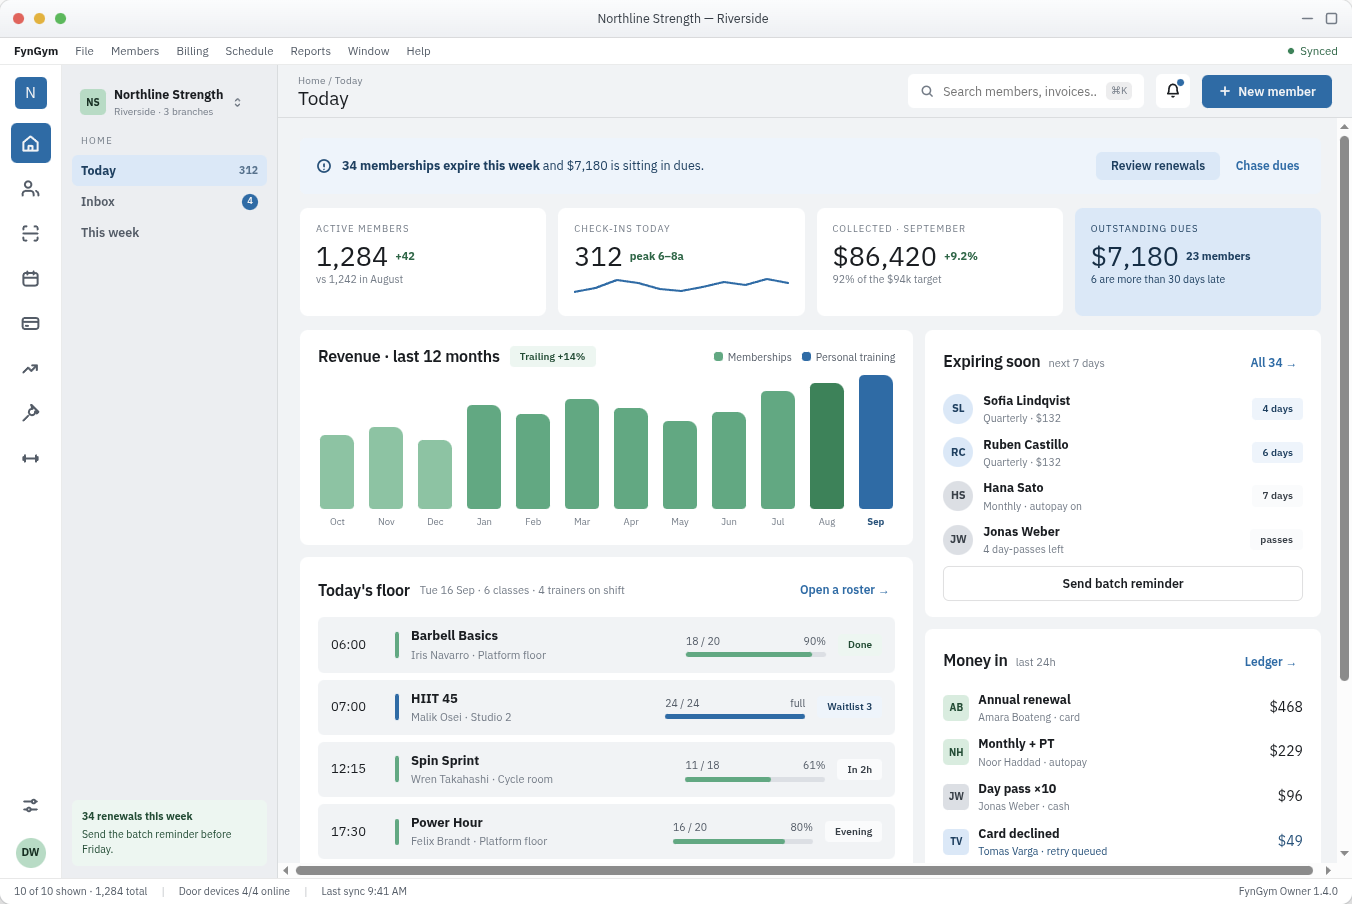Image resolution: width=1352 pixels, height=904 pixels.
Task: Open the Members people icon in sidebar
Action: pos(31,188)
